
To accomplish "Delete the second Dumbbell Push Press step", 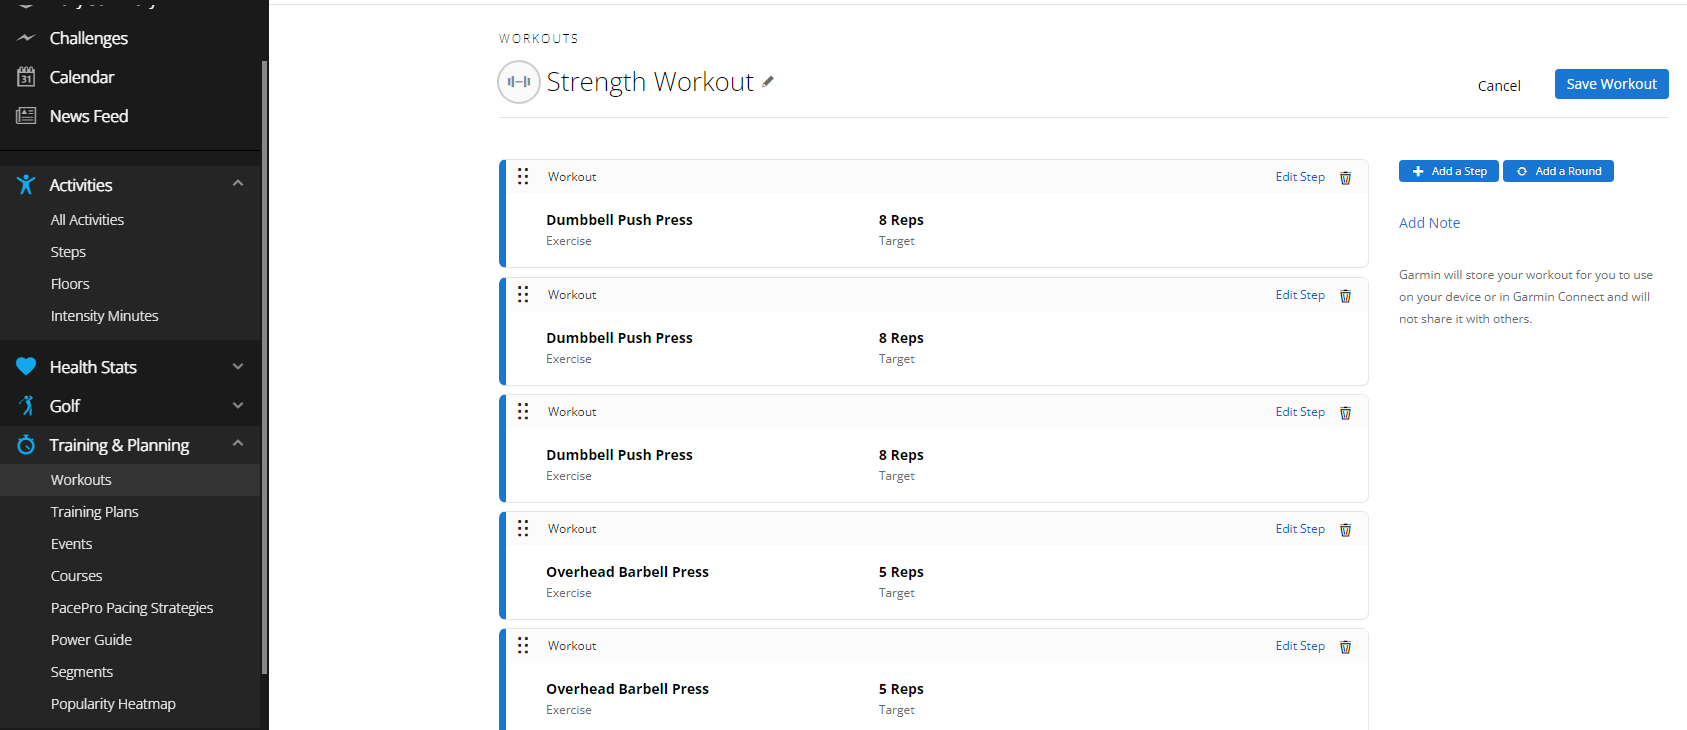I will pos(1345,296).
